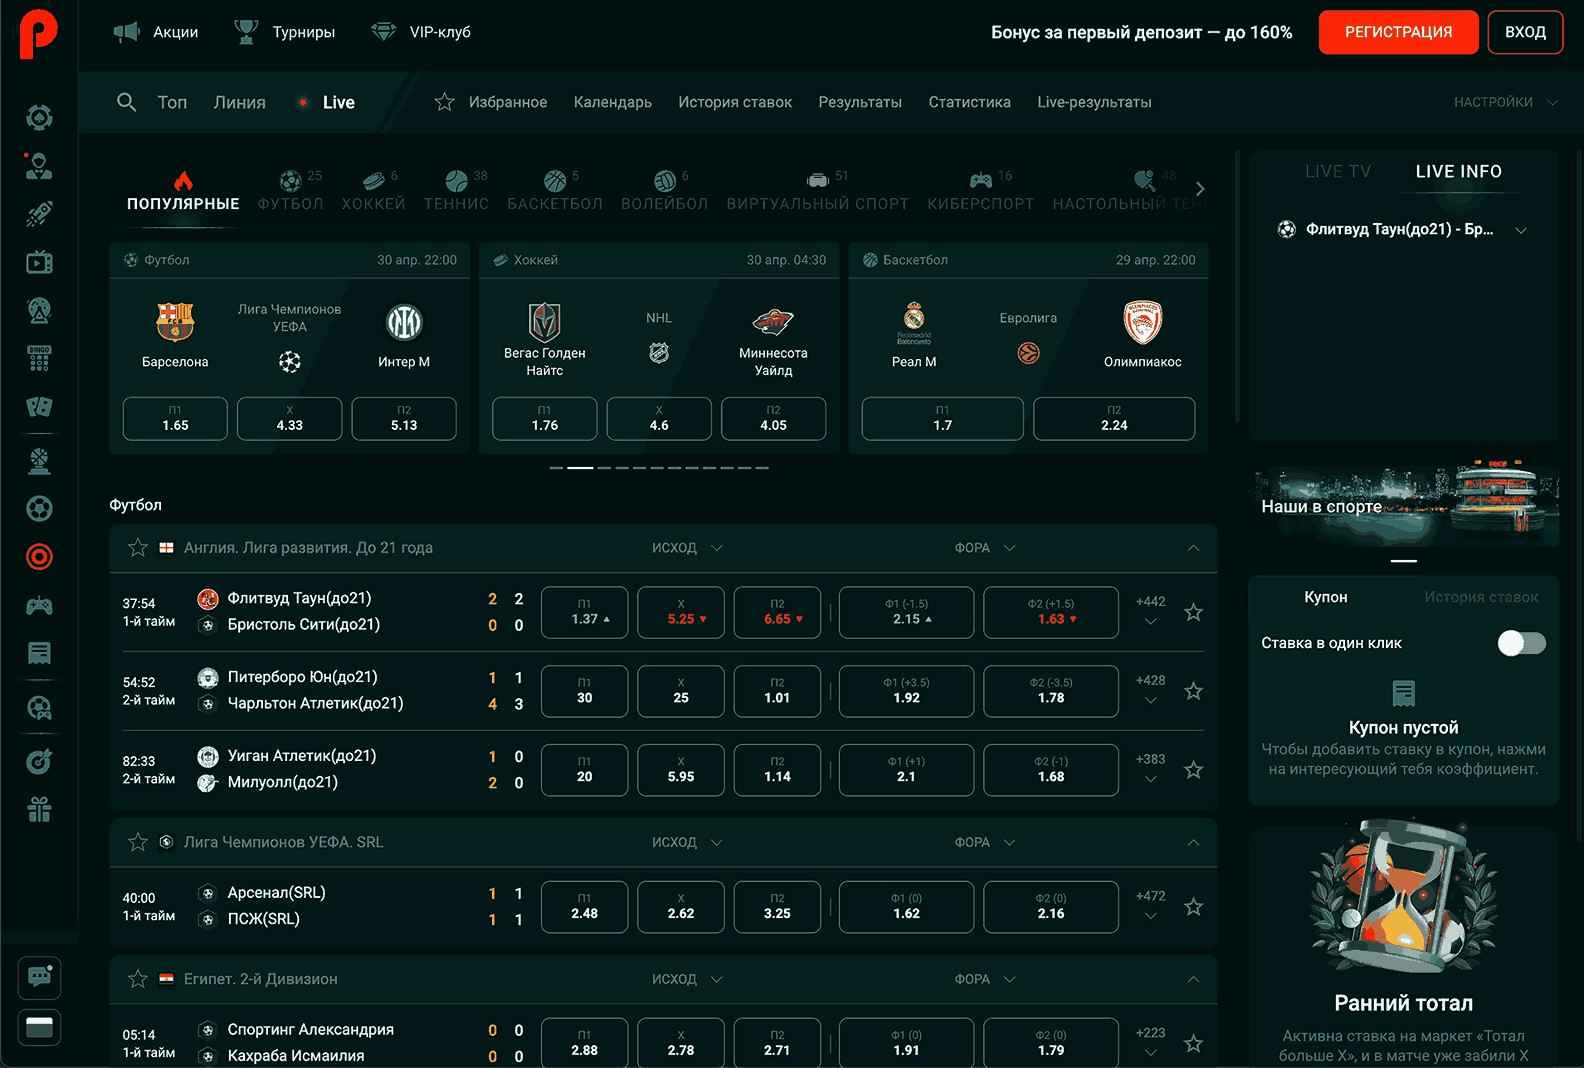Image resolution: width=1584 pixels, height=1068 pixels.
Task: Click the site logo in top-left corner
Action: [39, 33]
